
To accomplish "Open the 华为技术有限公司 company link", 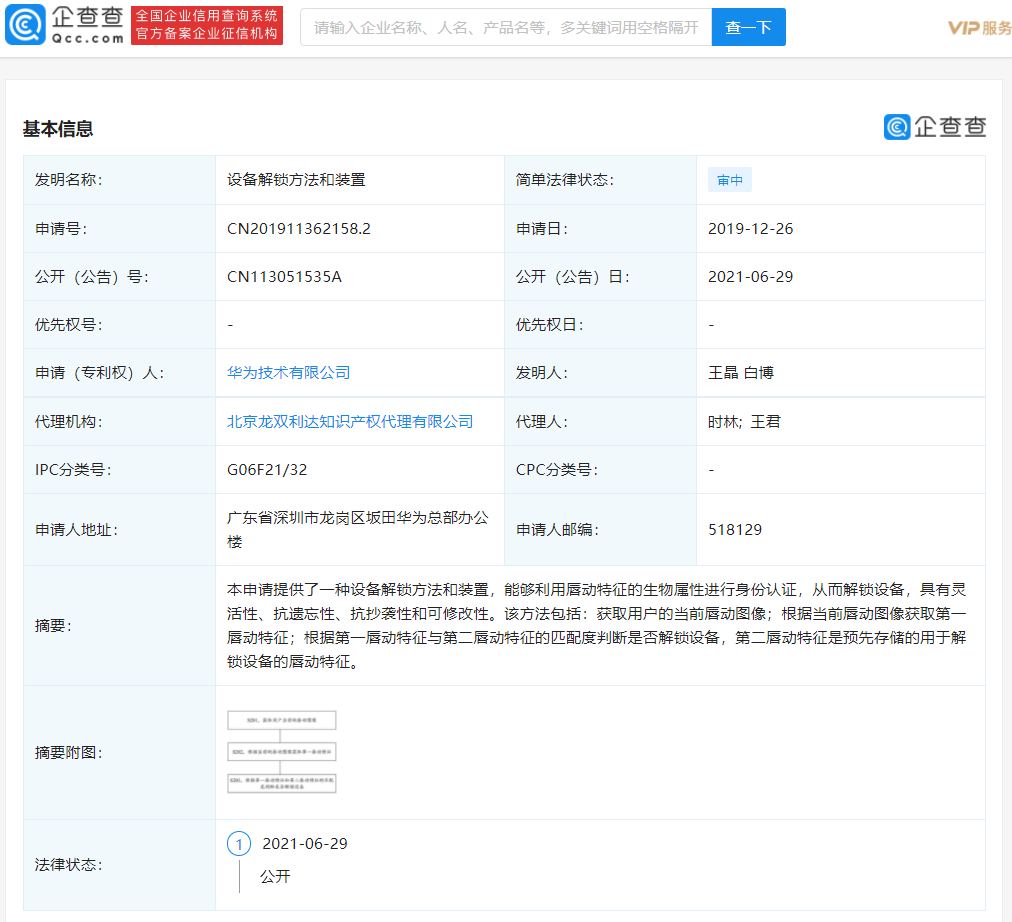I will click(x=287, y=372).
